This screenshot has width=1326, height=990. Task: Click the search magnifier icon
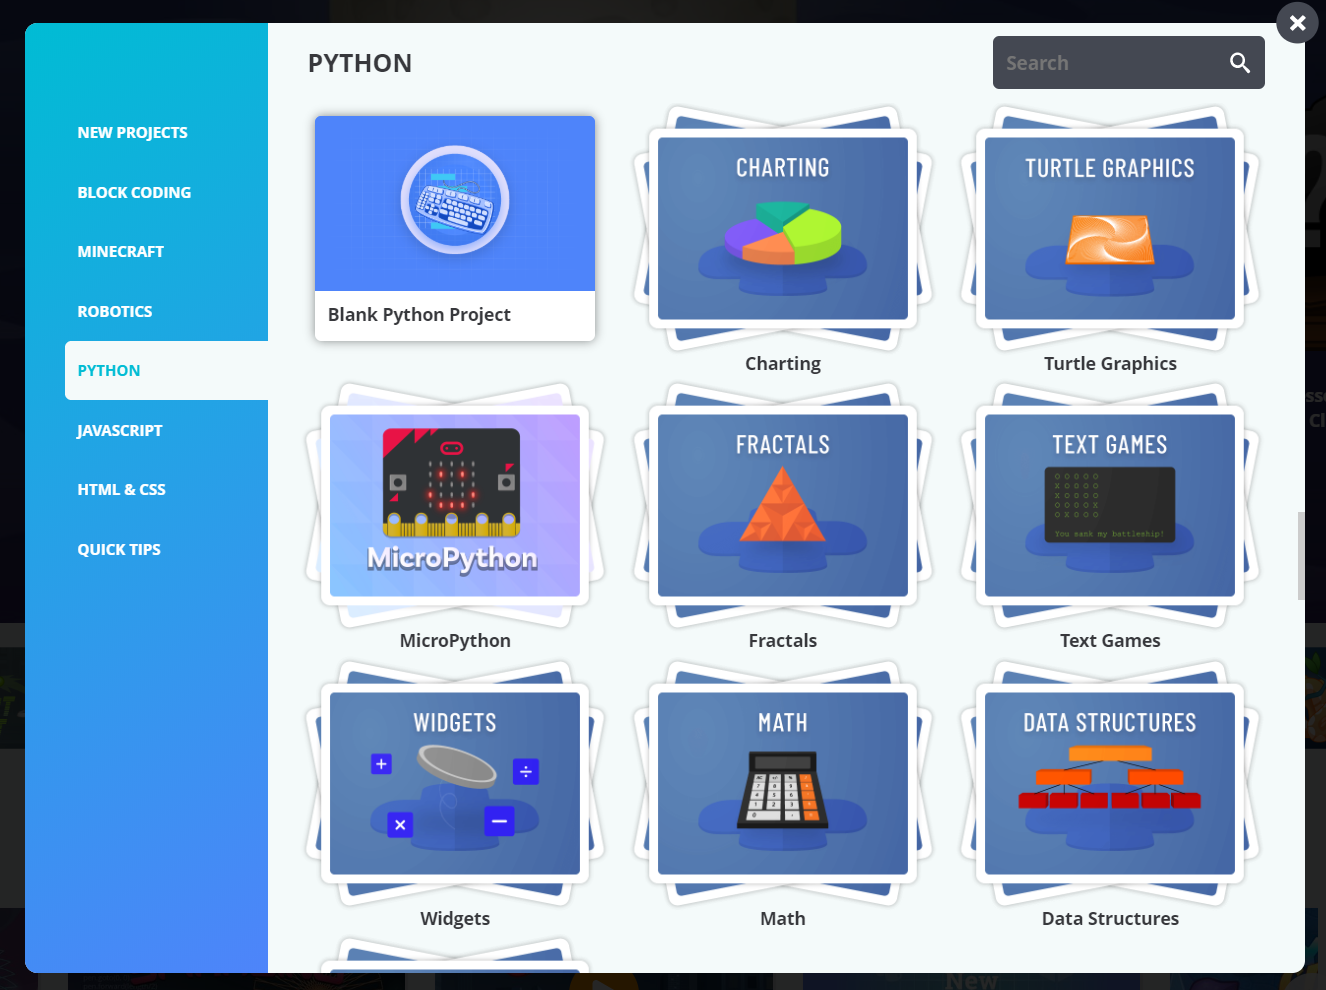1239,62
